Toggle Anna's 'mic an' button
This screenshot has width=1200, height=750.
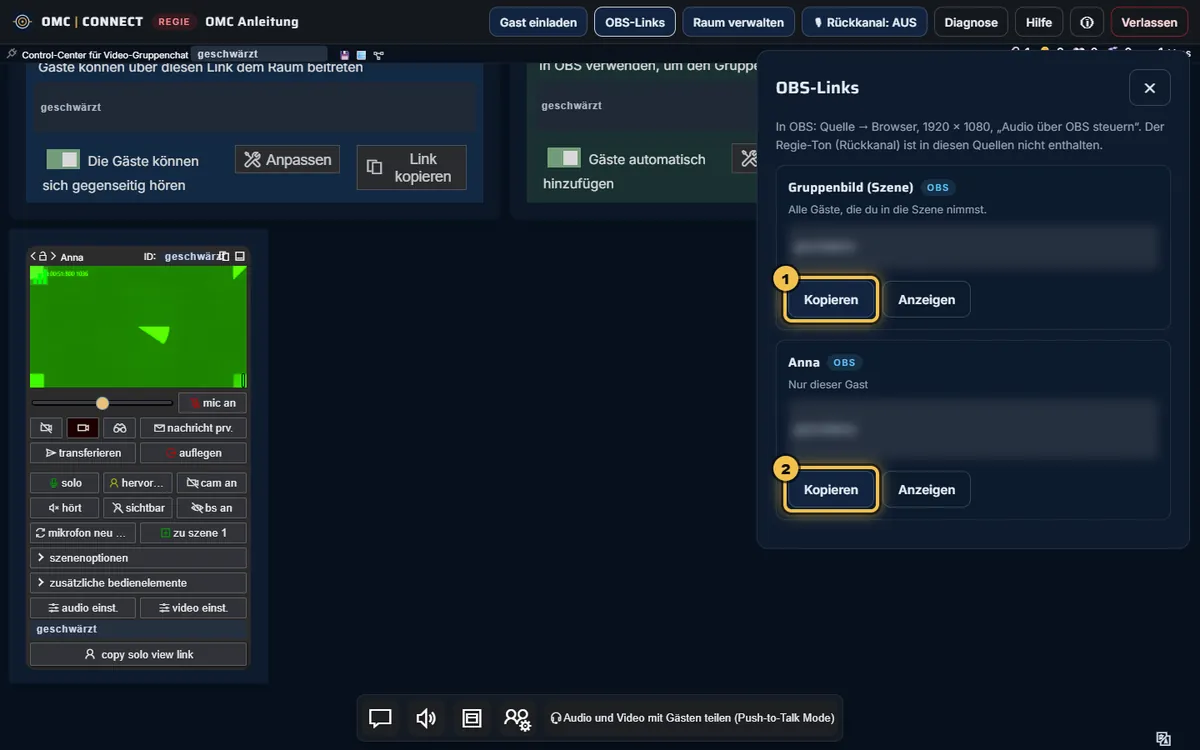(x=213, y=403)
